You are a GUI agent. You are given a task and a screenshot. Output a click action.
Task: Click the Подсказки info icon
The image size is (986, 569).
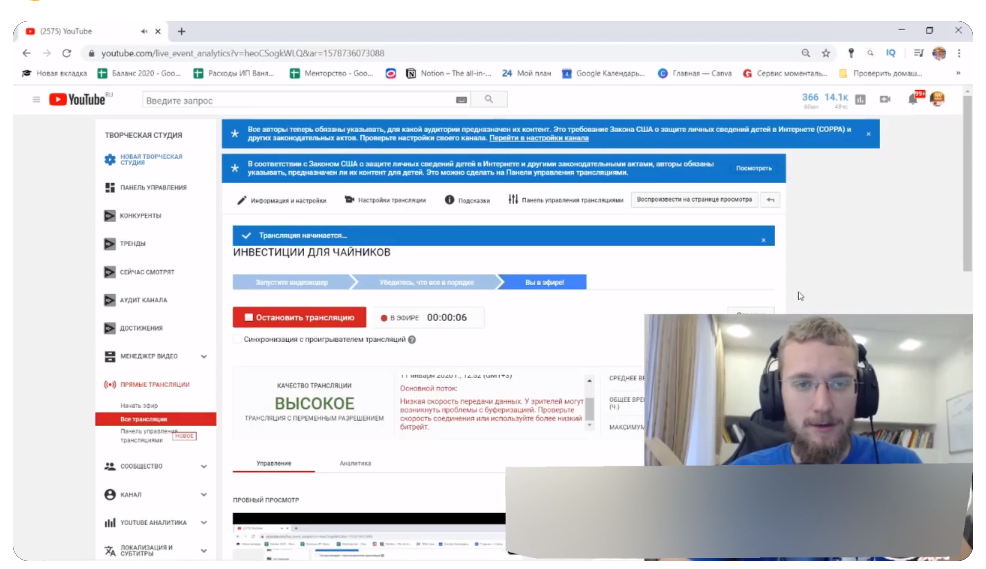pos(449,200)
